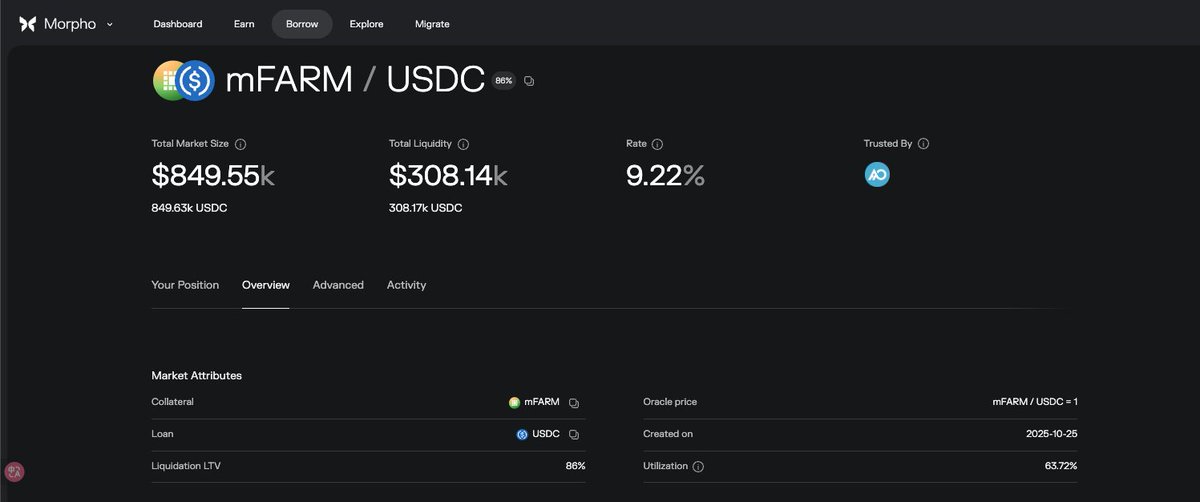
Task: Click the 86% LLTV badge
Action: [x=503, y=80]
